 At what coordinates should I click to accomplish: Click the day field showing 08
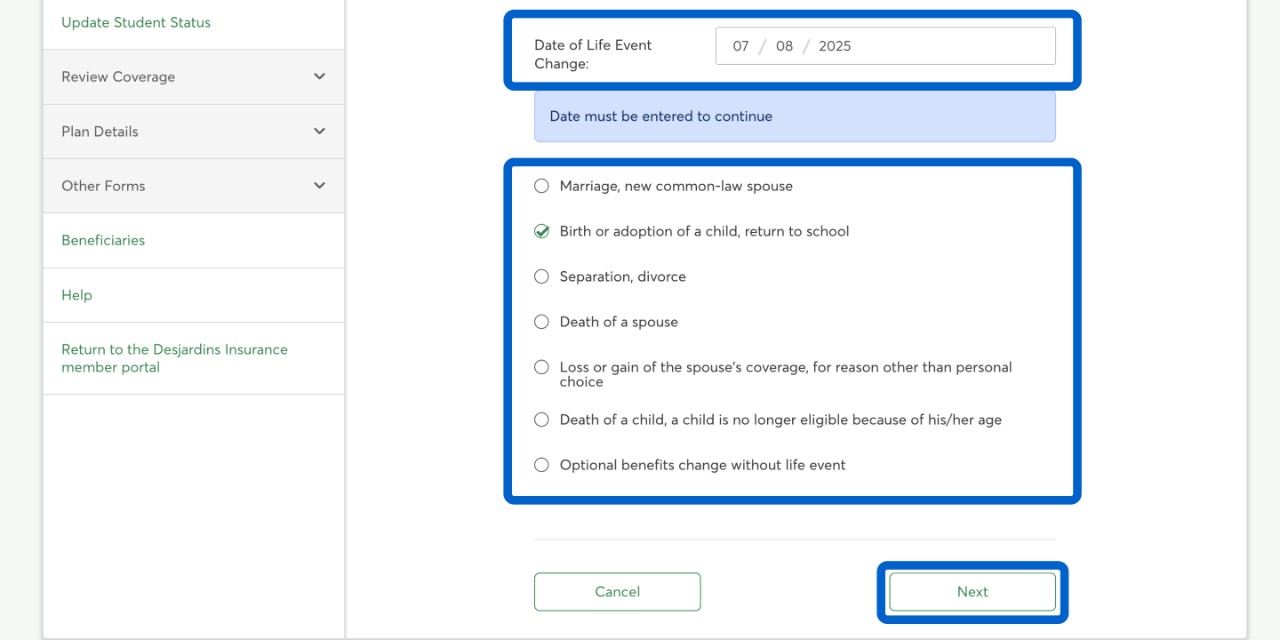pos(784,46)
